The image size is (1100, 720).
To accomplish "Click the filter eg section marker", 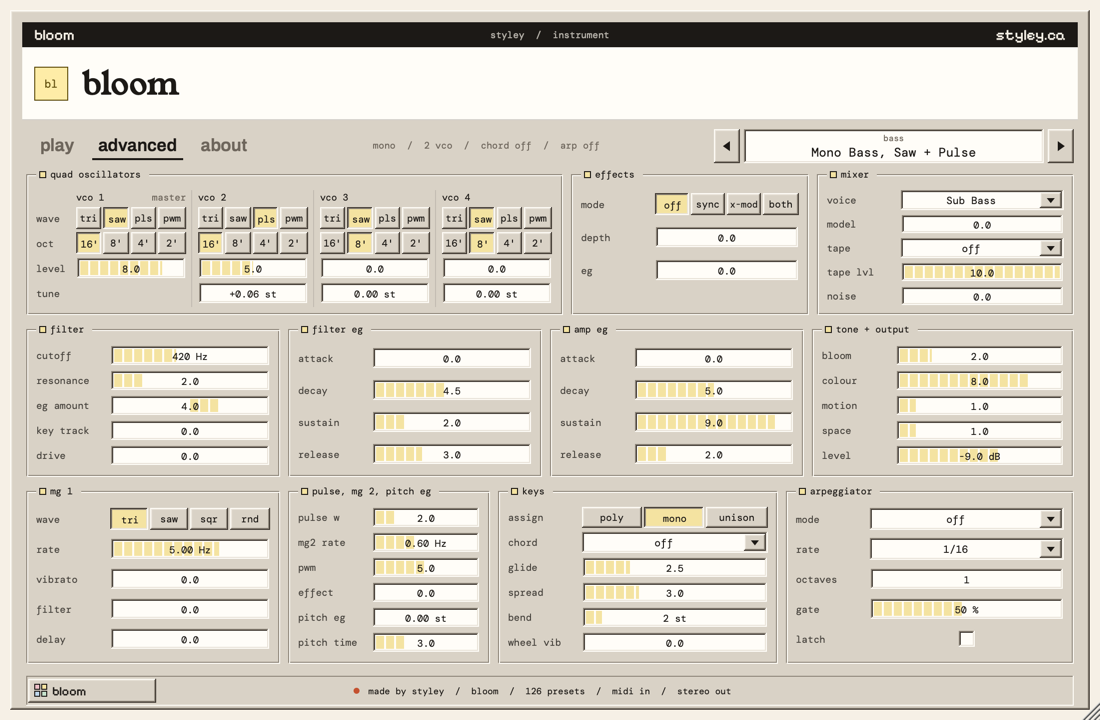I will (x=304, y=329).
